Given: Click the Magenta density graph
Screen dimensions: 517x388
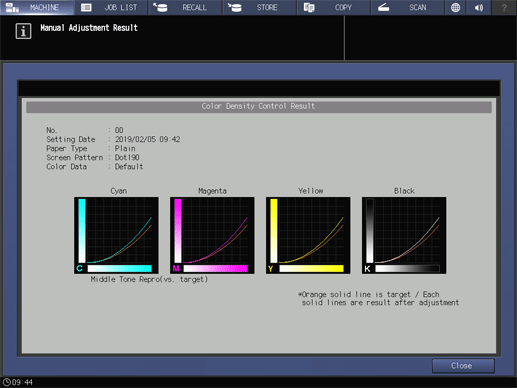Looking at the screenshot, I should click(x=212, y=235).
